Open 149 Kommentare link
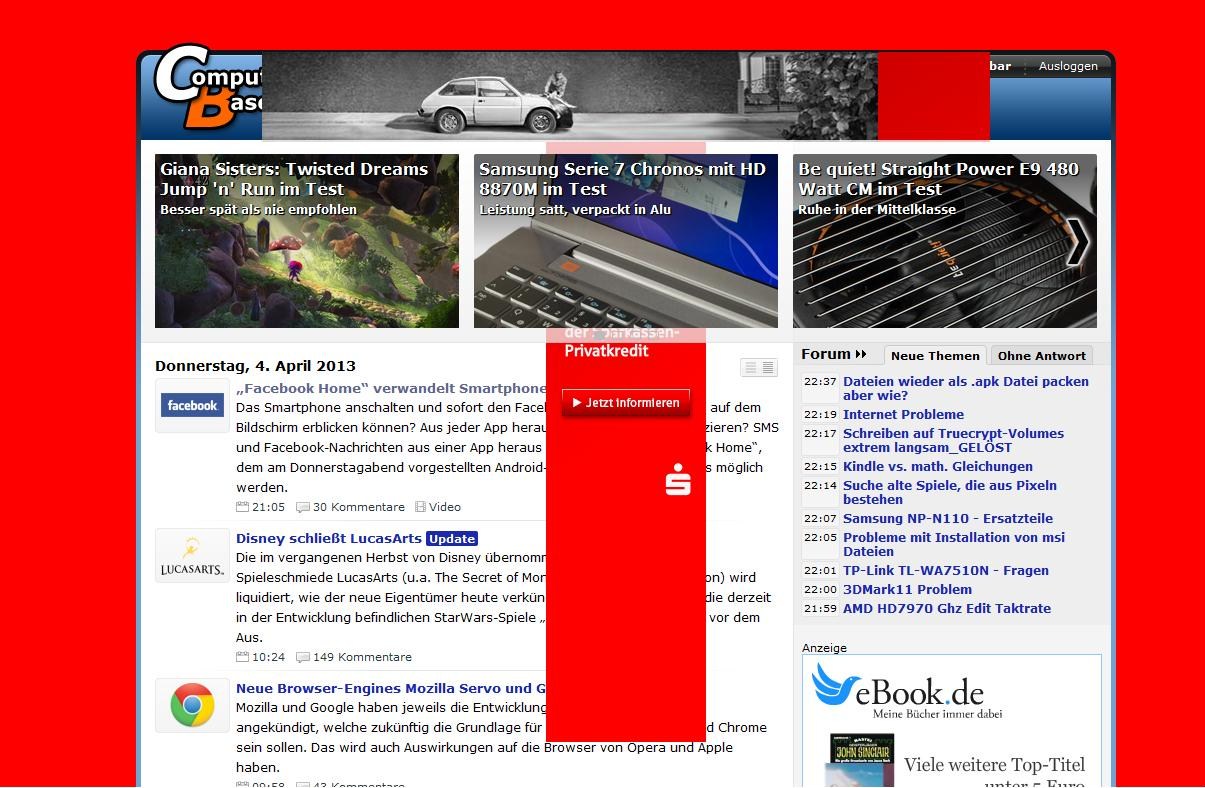 (x=362, y=657)
